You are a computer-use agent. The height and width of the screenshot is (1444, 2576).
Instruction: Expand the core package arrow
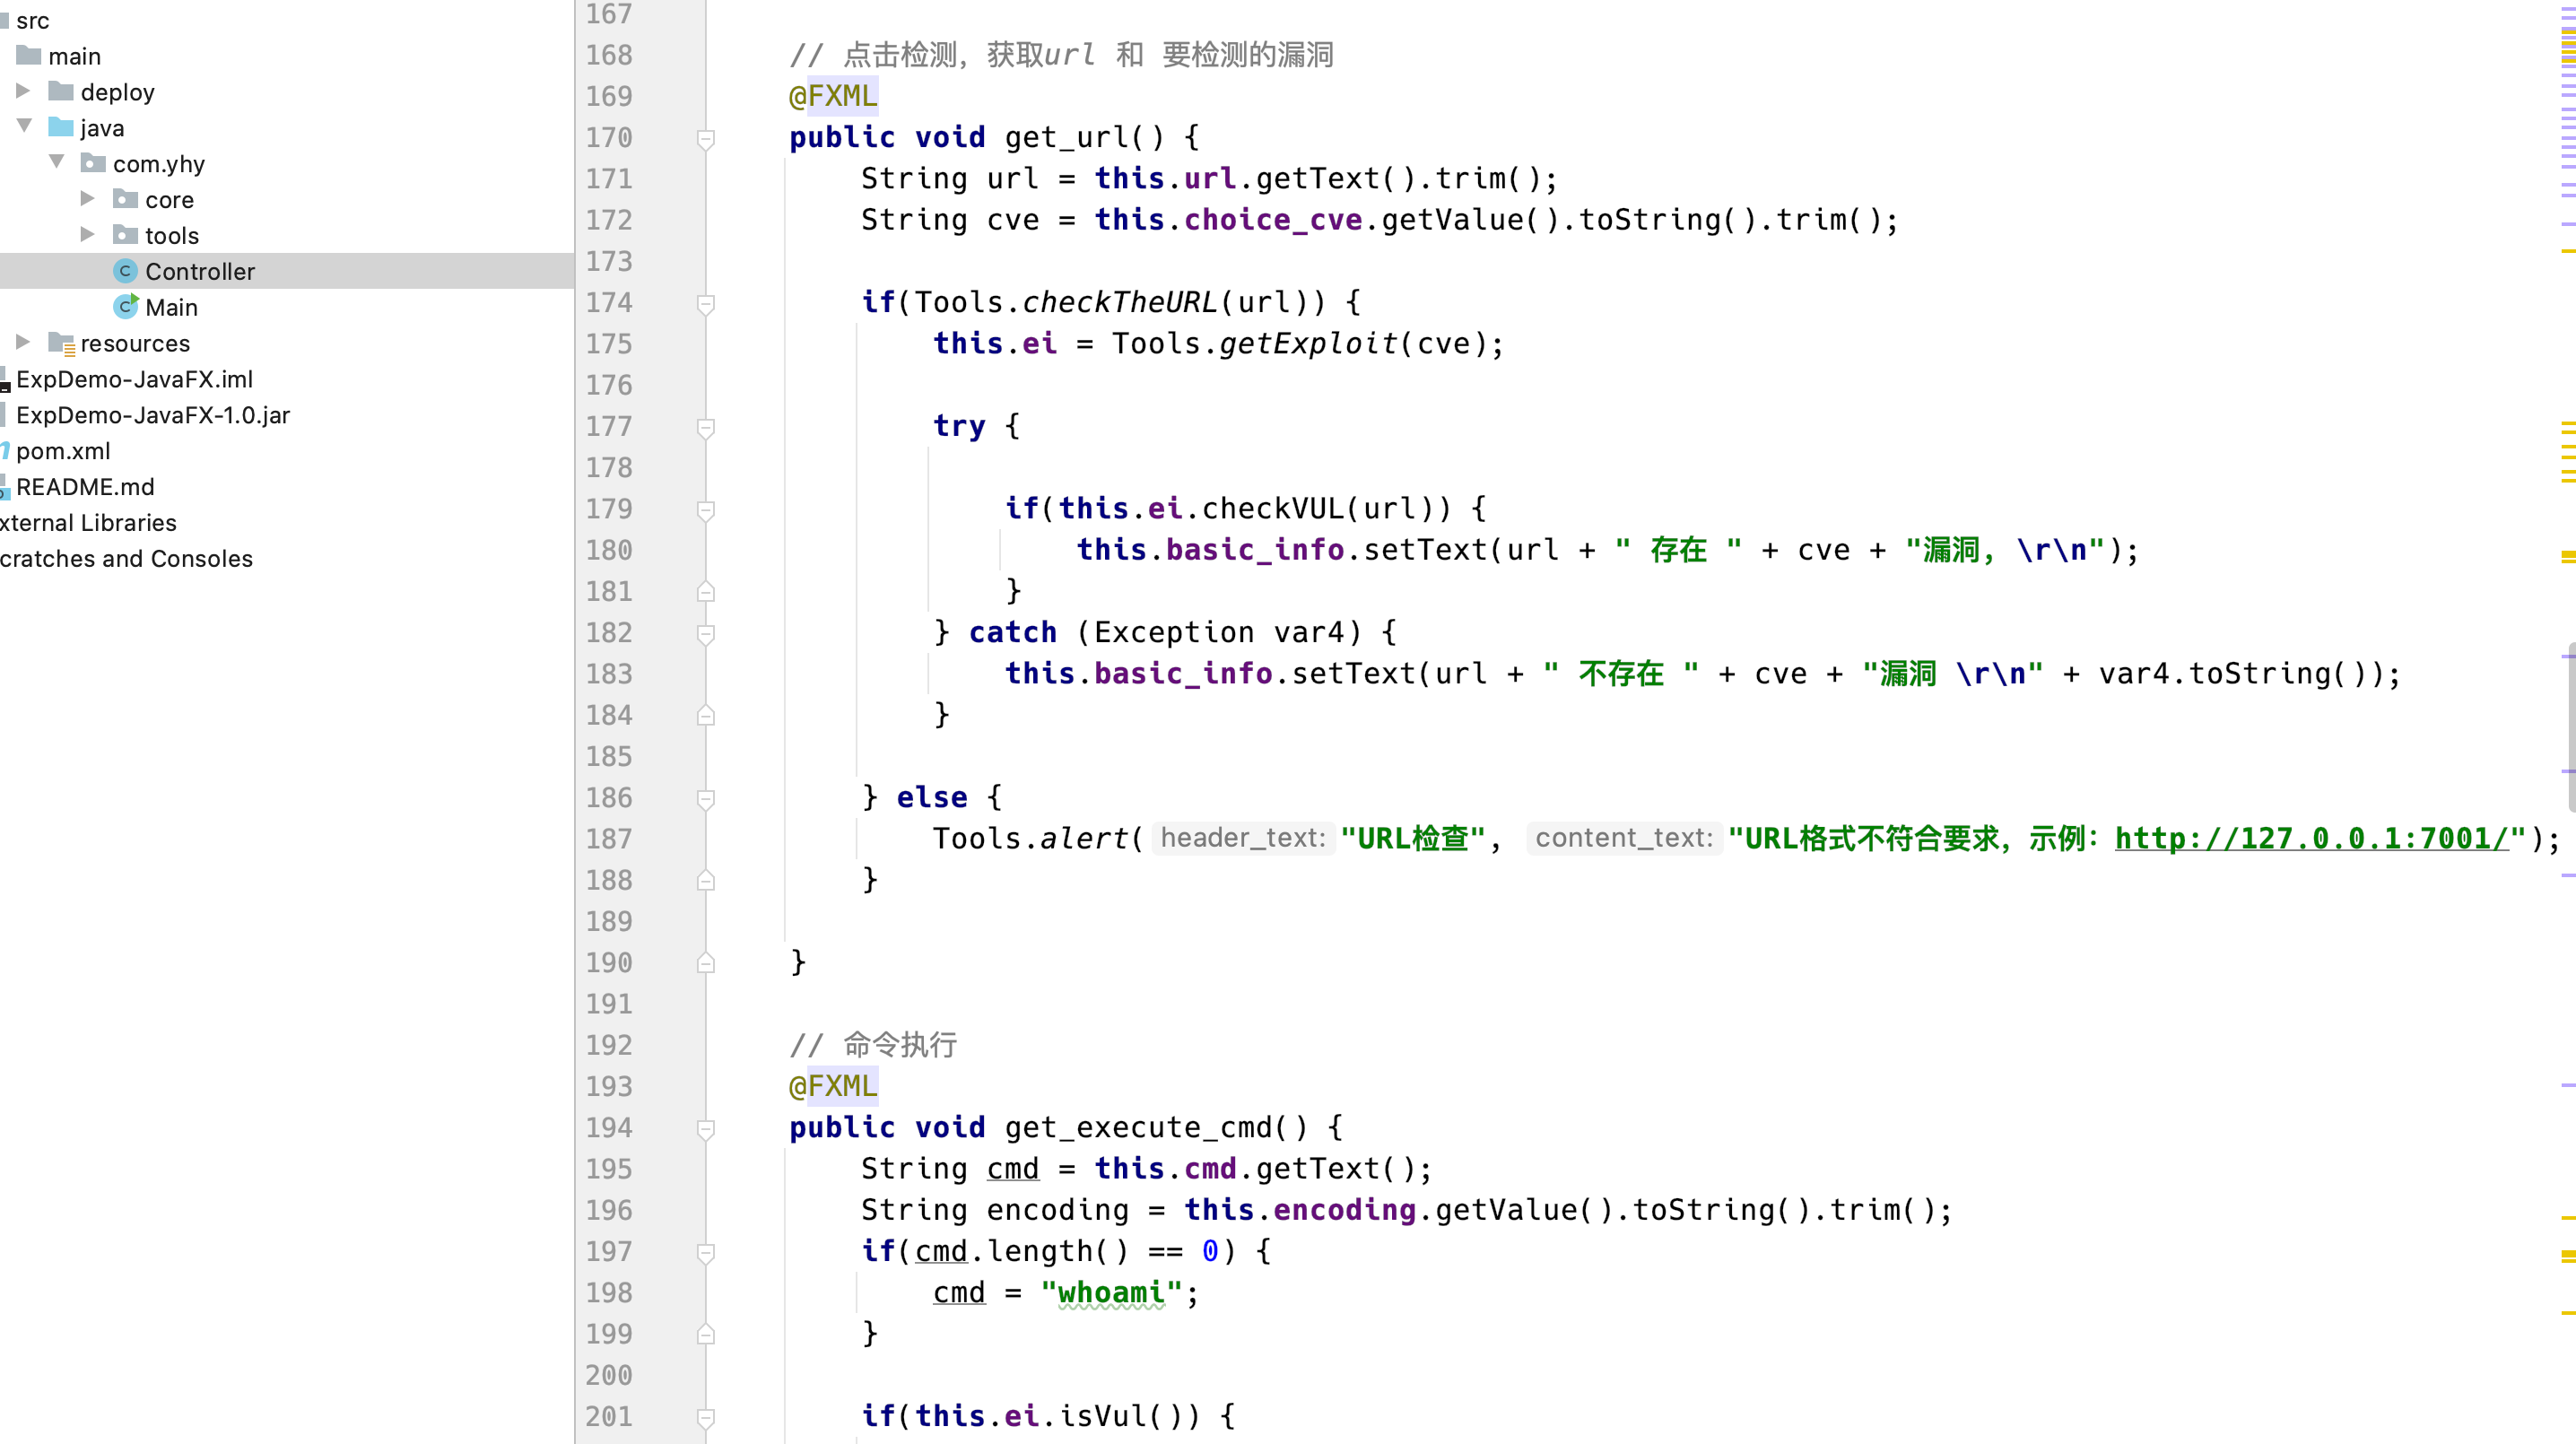tap(88, 198)
